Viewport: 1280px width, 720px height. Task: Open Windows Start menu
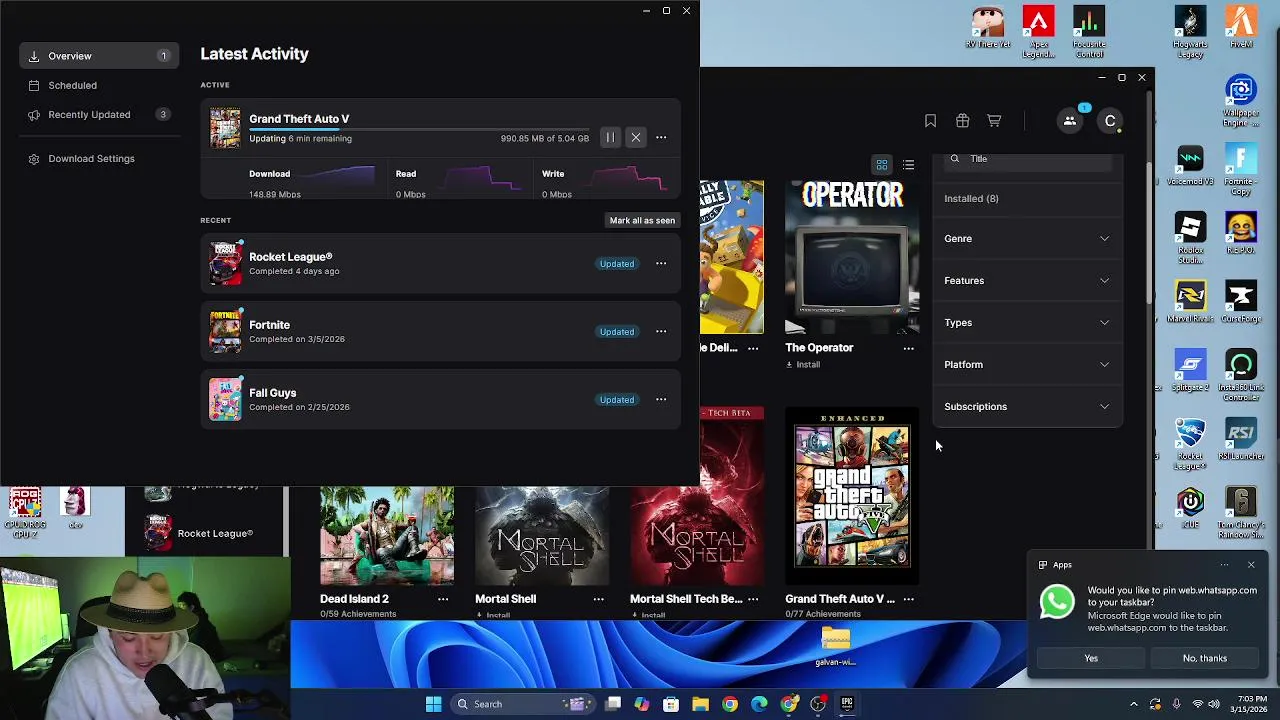click(x=433, y=704)
